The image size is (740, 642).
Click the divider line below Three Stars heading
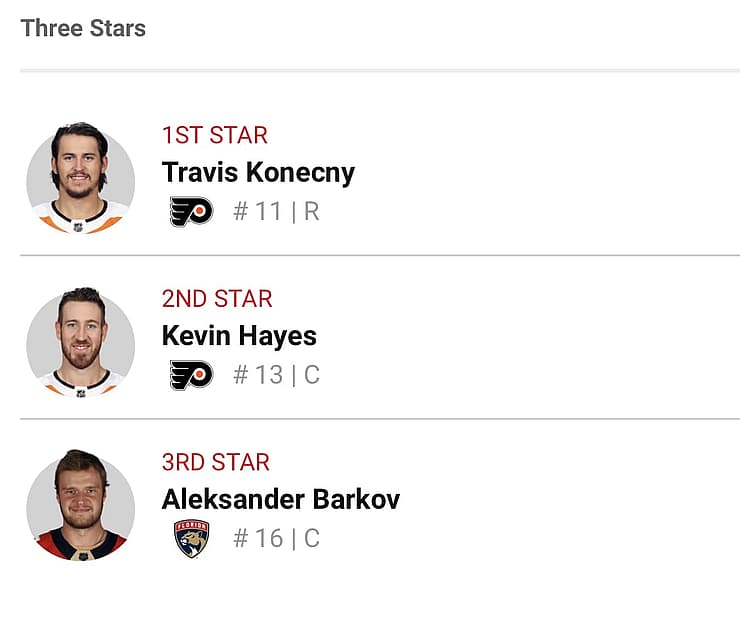pyautogui.click(x=380, y=71)
